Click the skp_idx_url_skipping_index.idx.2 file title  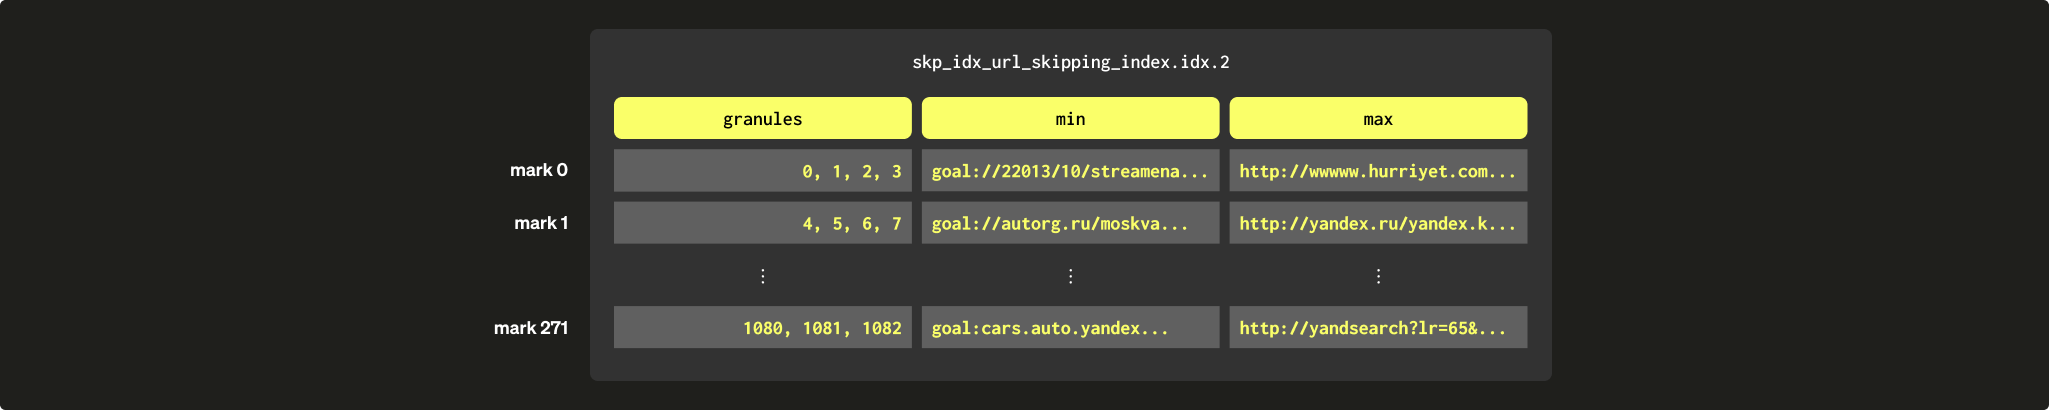(x=1070, y=62)
